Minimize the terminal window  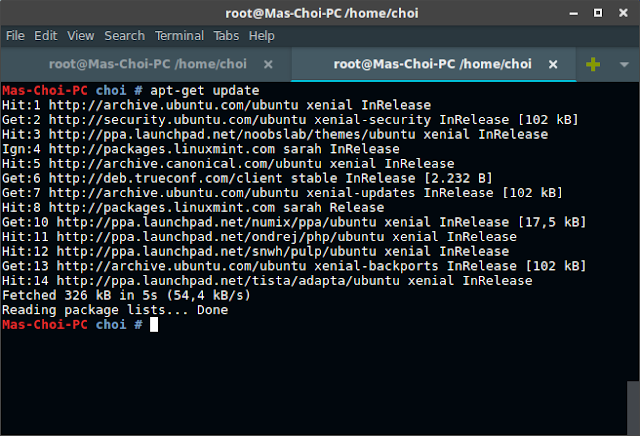tap(573, 13)
